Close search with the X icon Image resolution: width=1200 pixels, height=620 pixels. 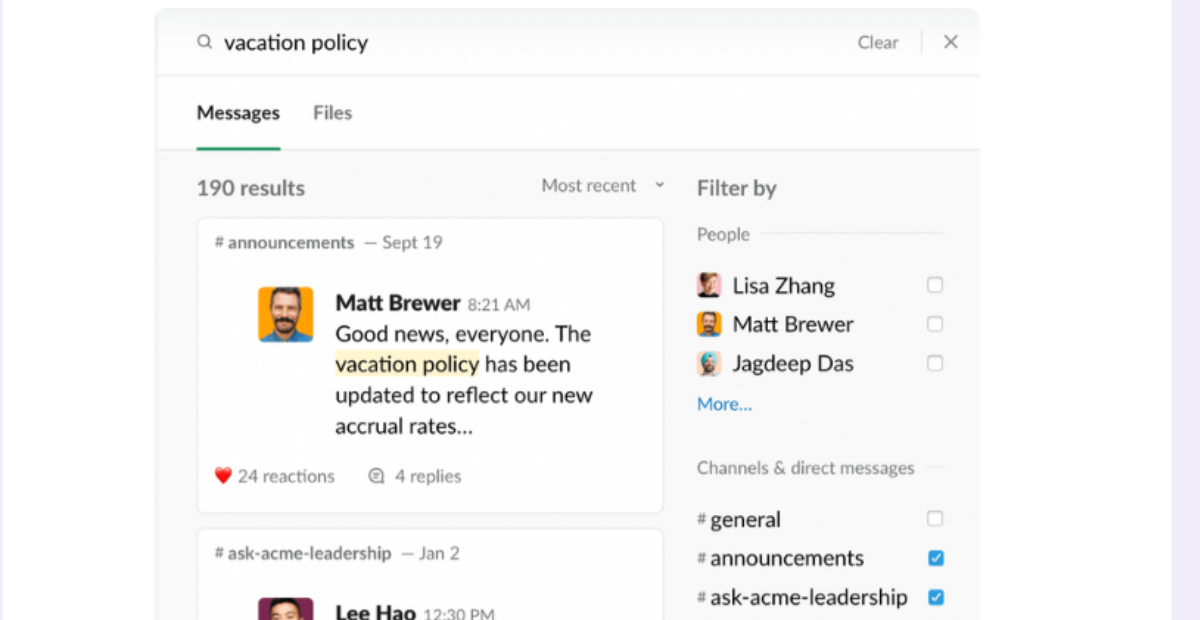[950, 42]
